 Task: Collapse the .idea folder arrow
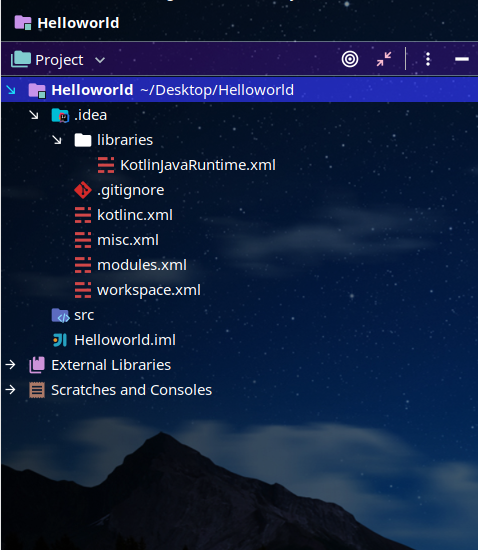coord(34,115)
